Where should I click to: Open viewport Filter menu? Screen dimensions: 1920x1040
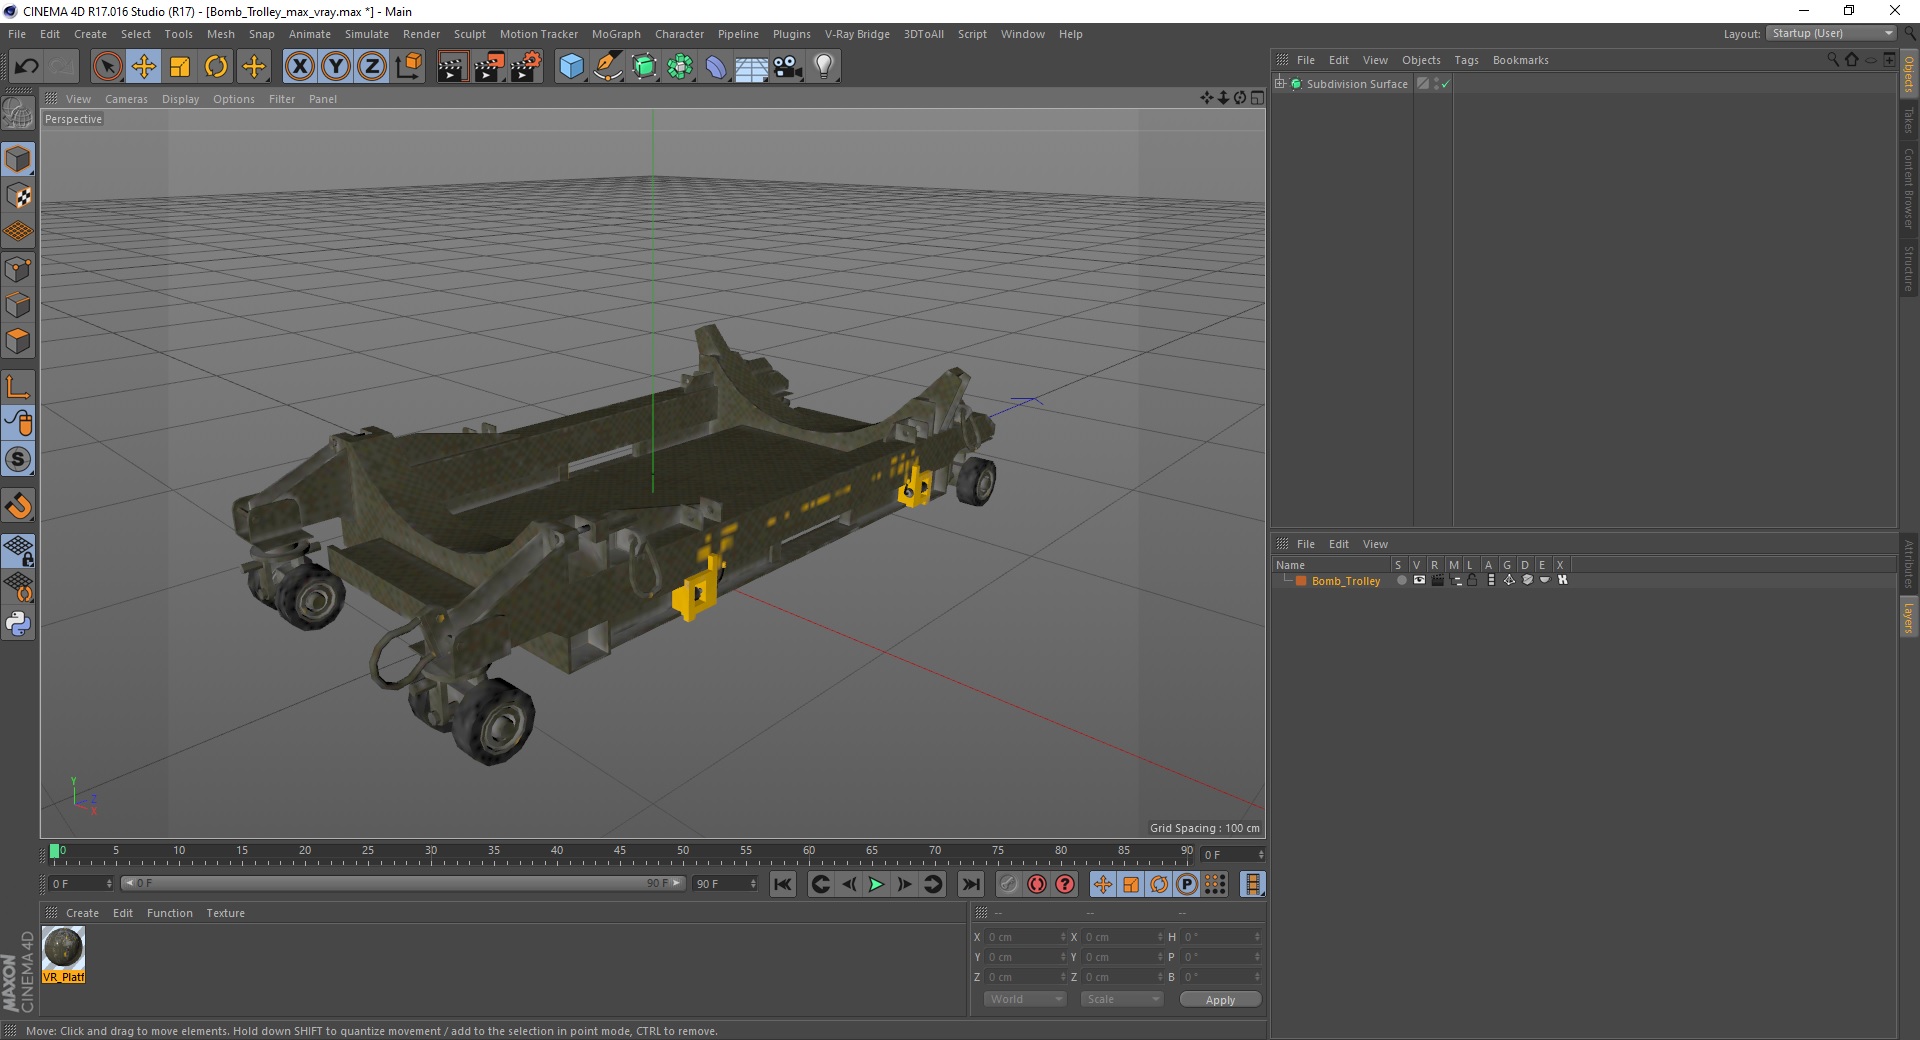coord(282,99)
